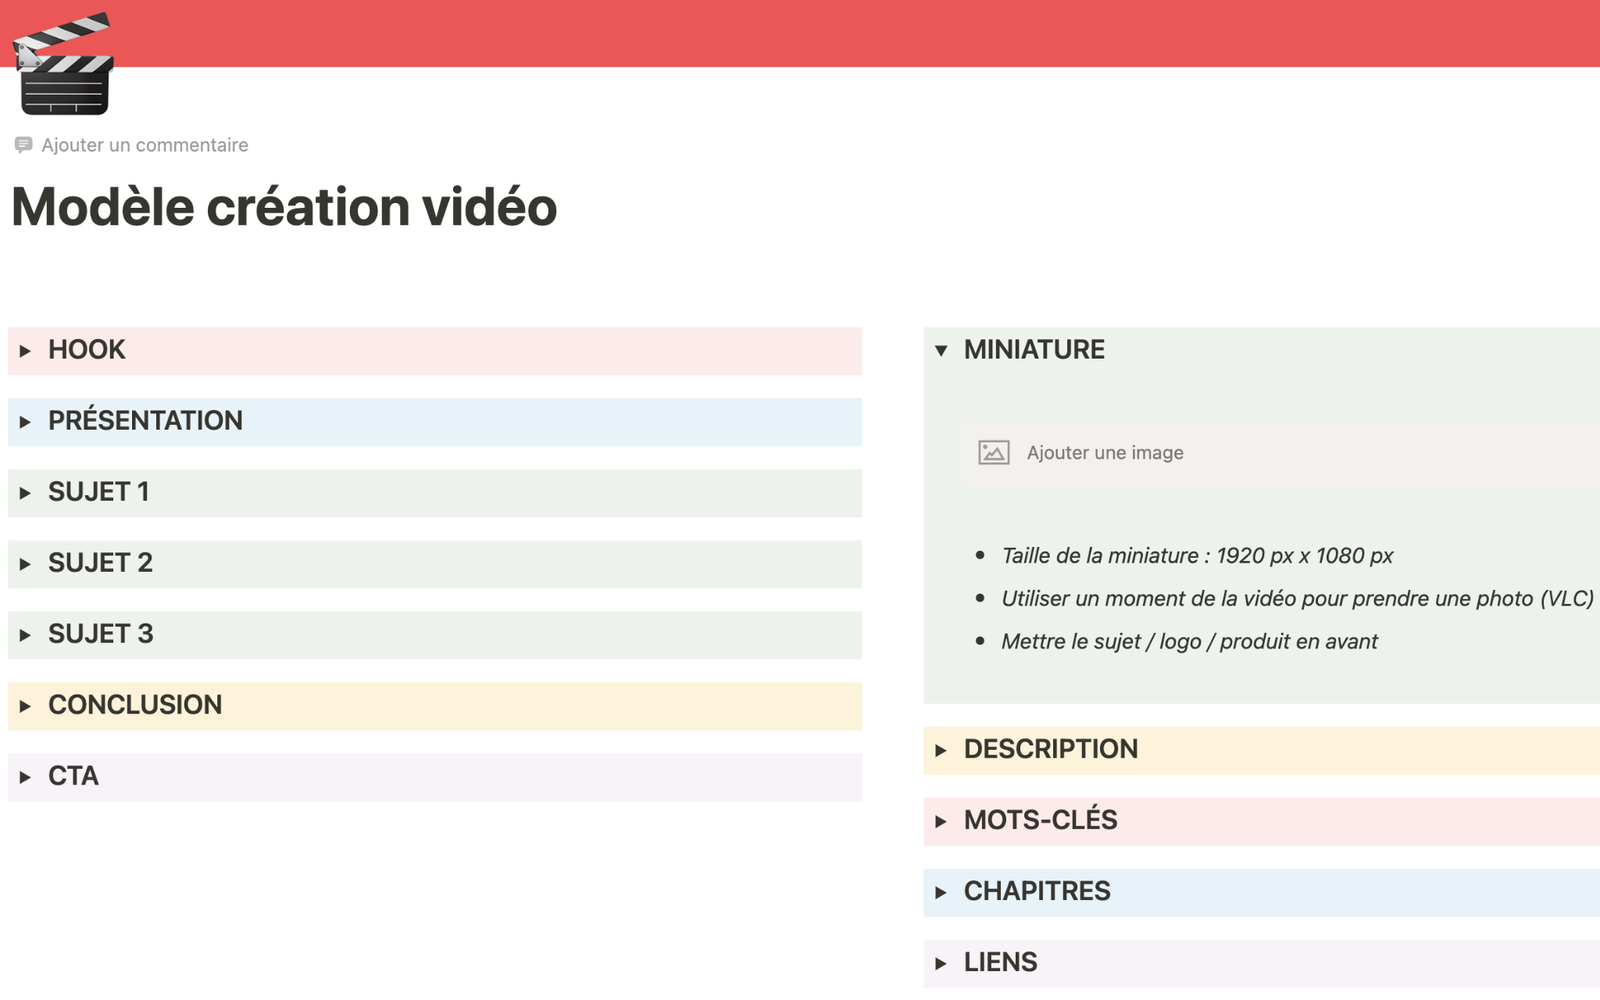Screen dimensions: 1600x1000
Task: Click the image placeholder icon under MINIATURE
Action: coord(991,452)
